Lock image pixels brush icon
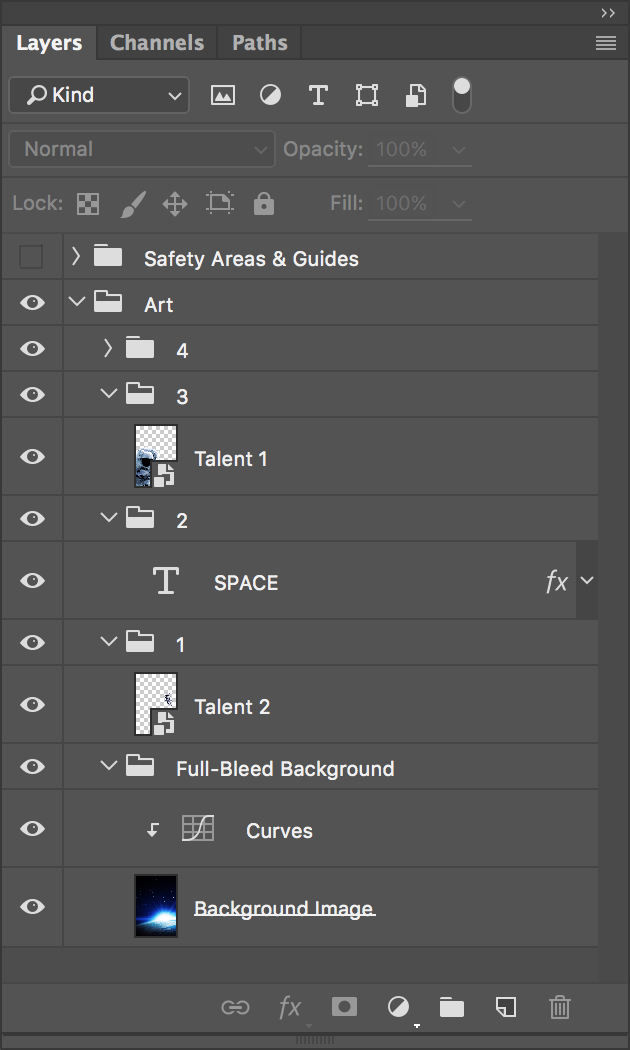The width and height of the screenshot is (630, 1050). 133,204
